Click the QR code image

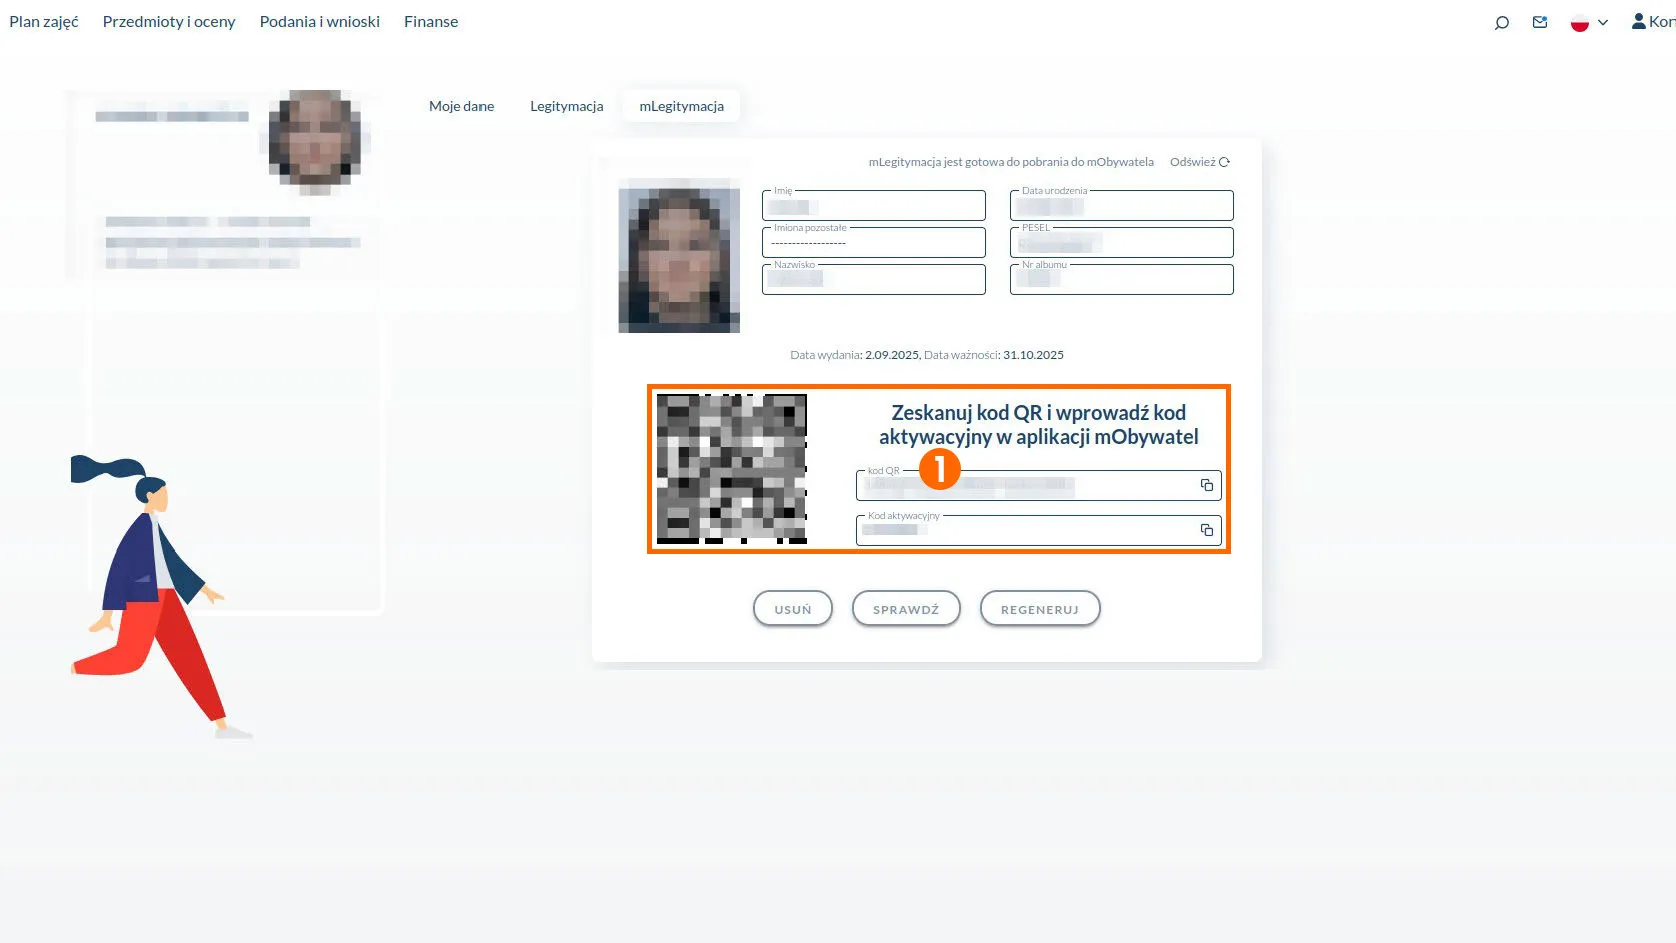(732, 469)
